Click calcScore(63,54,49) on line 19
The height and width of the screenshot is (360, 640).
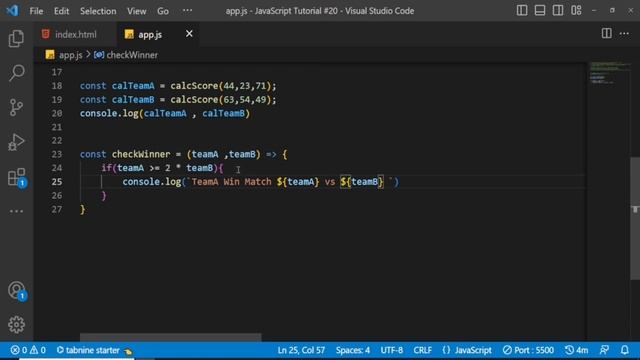[220, 100]
